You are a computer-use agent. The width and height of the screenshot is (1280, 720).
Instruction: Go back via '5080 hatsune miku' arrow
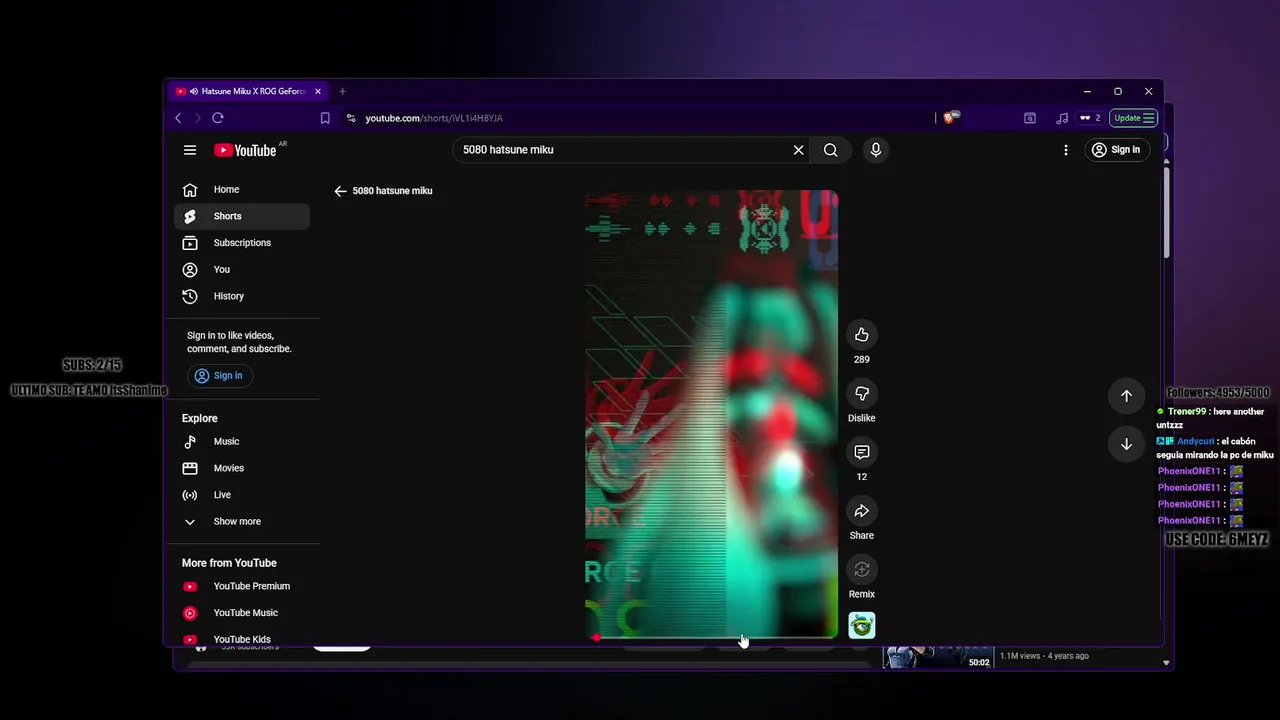tap(340, 191)
